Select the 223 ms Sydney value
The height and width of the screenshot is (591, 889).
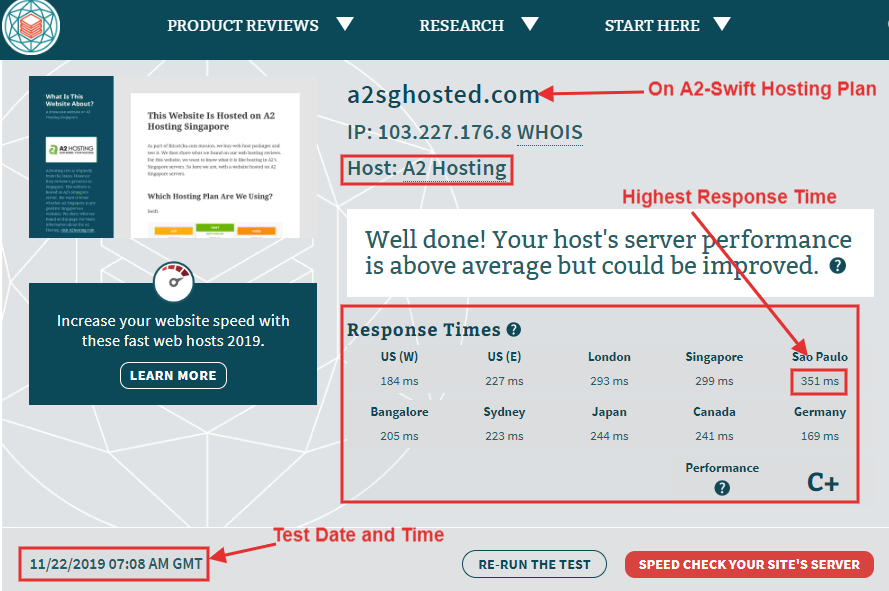point(504,436)
